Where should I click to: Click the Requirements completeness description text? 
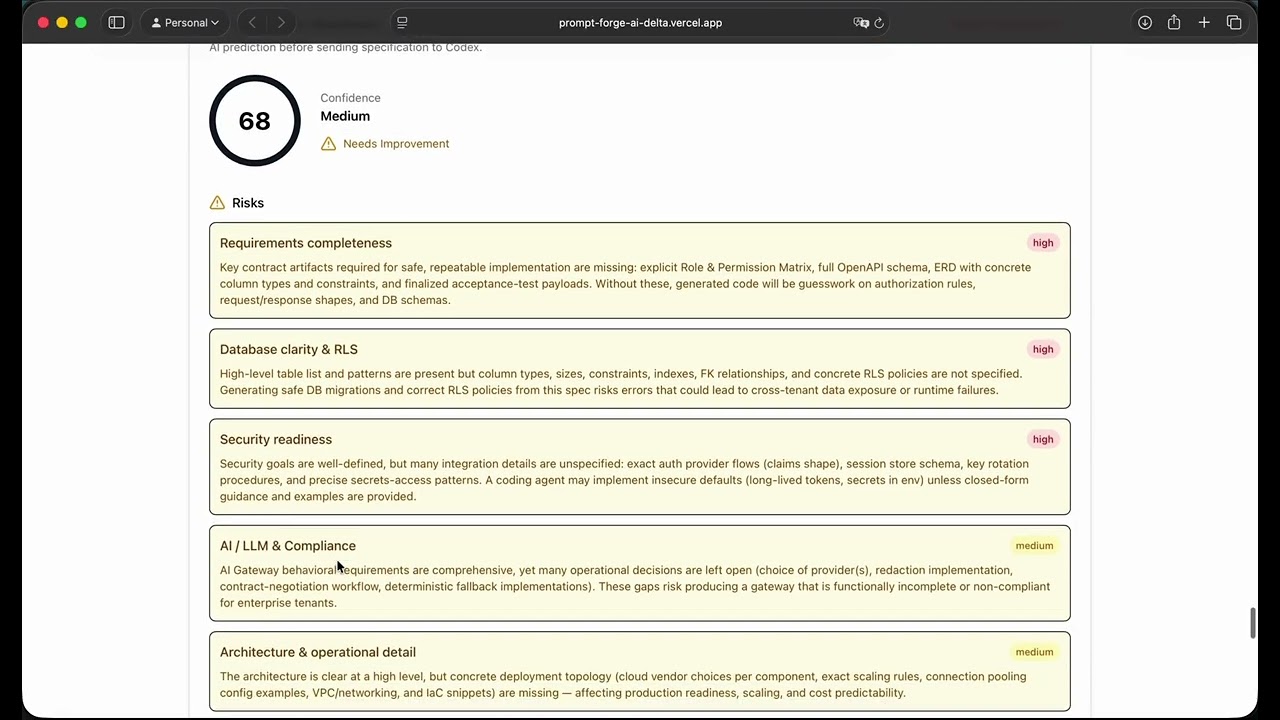tap(625, 284)
